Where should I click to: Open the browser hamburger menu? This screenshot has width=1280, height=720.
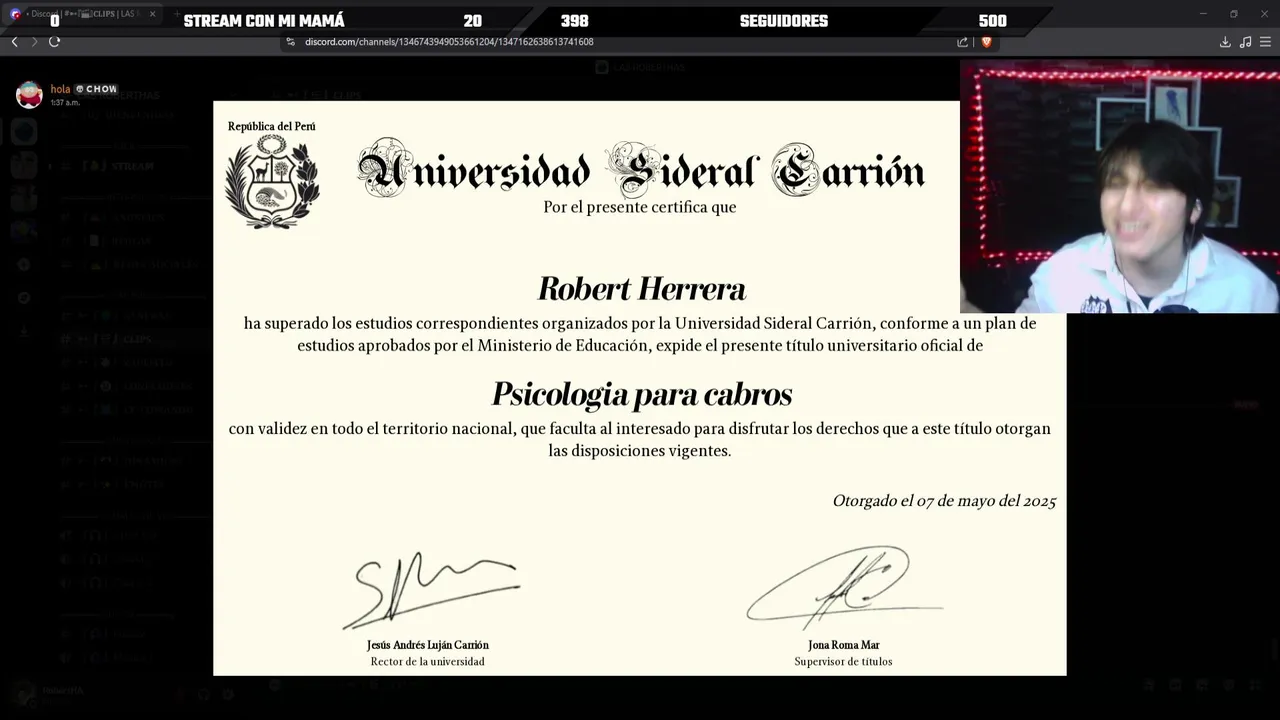point(1265,42)
